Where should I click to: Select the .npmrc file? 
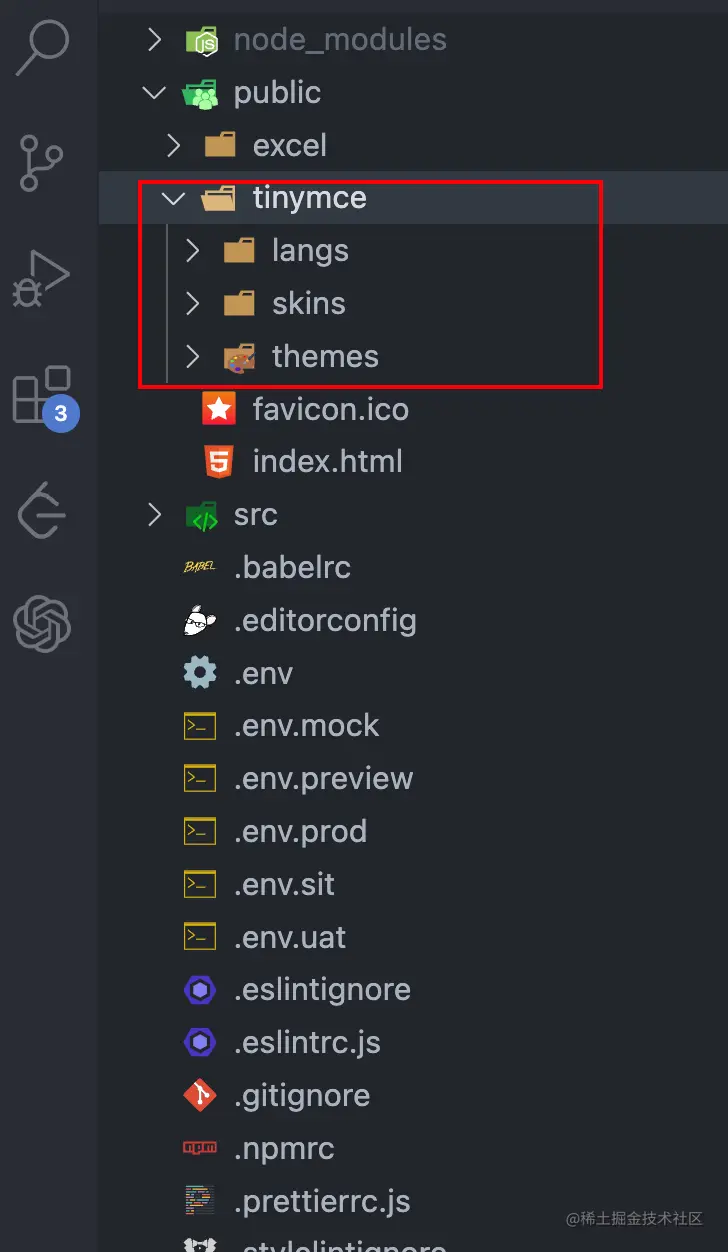[284, 1149]
